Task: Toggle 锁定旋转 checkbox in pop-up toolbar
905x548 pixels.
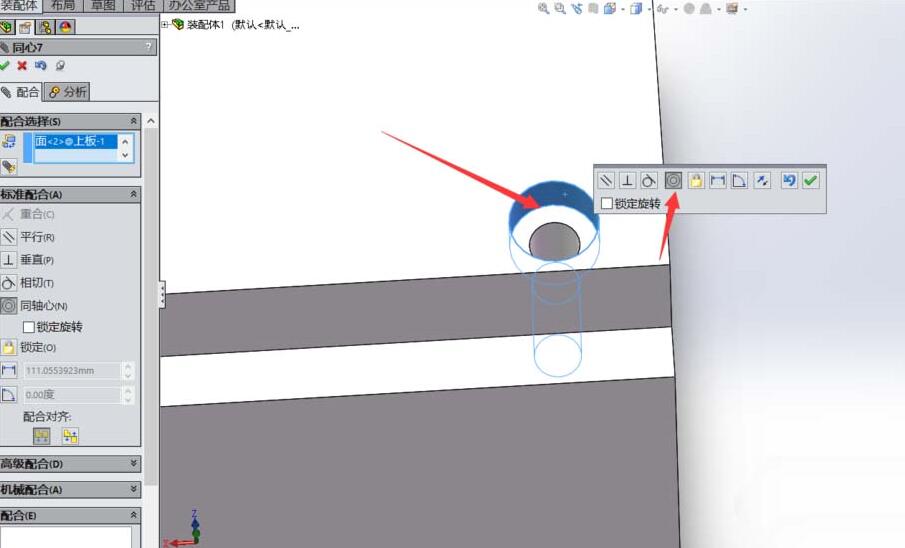Action: pyautogui.click(x=607, y=203)
